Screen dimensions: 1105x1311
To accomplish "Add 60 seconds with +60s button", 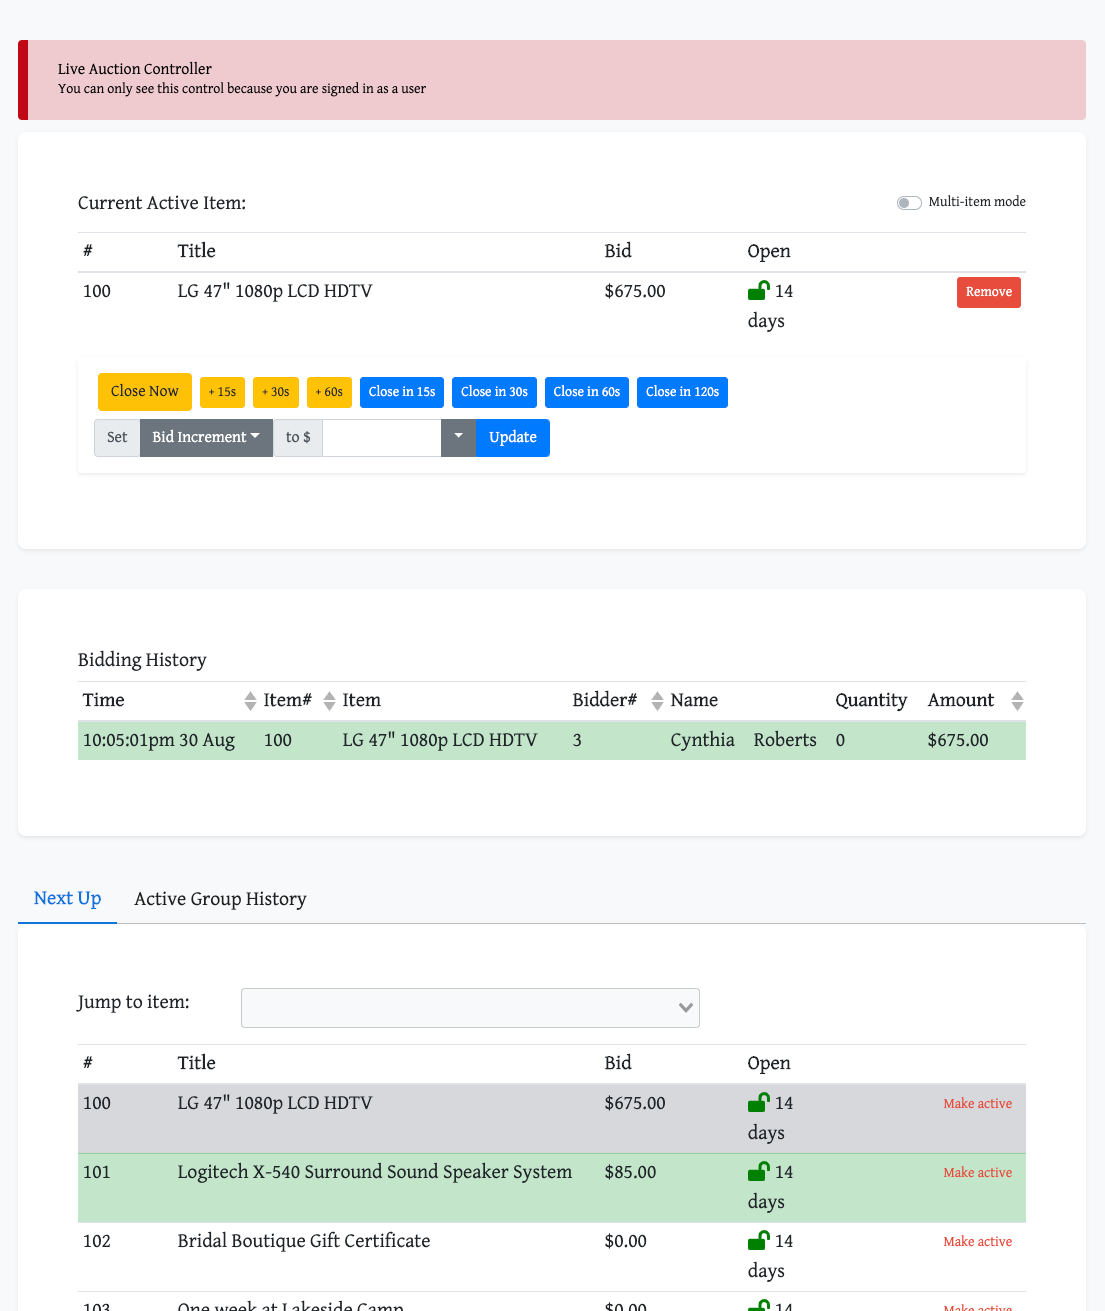I will click(329, 392).
